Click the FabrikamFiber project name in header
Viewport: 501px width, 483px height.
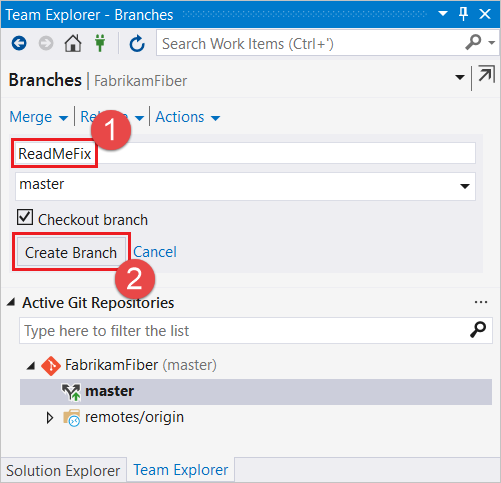[x=140, y=81]
